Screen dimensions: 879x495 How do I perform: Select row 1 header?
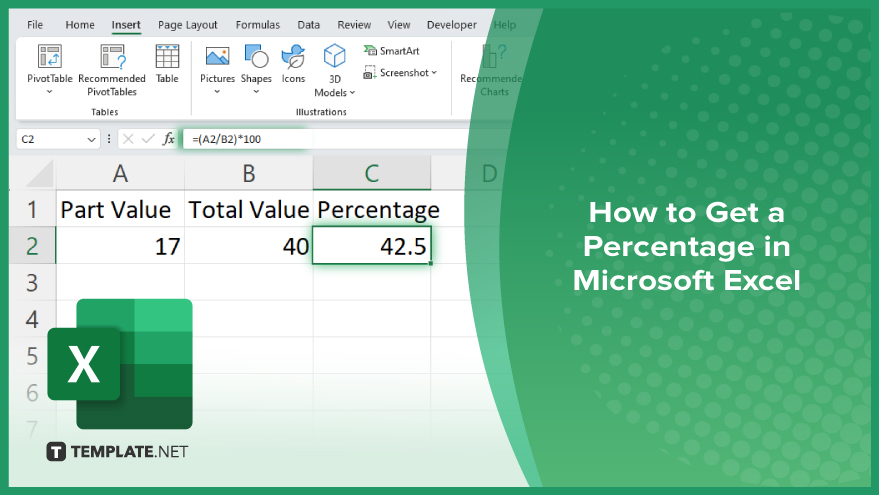click(32, 210)
